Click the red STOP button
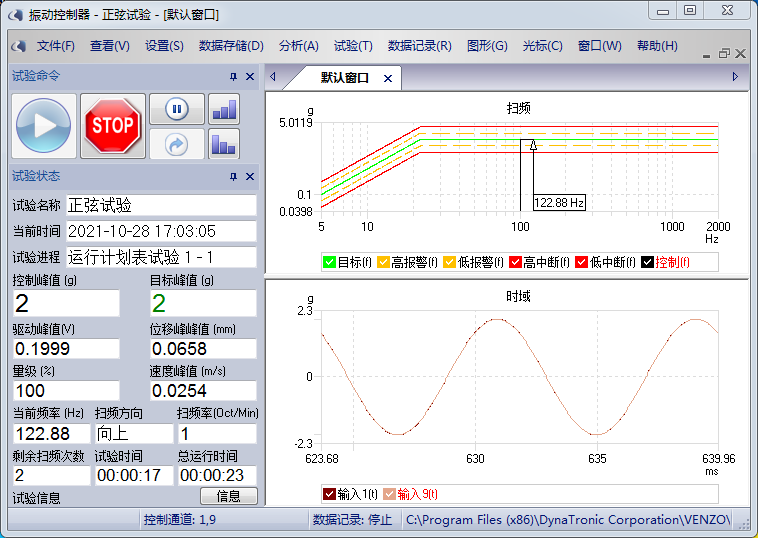758x538 pixels. [113, 126]
